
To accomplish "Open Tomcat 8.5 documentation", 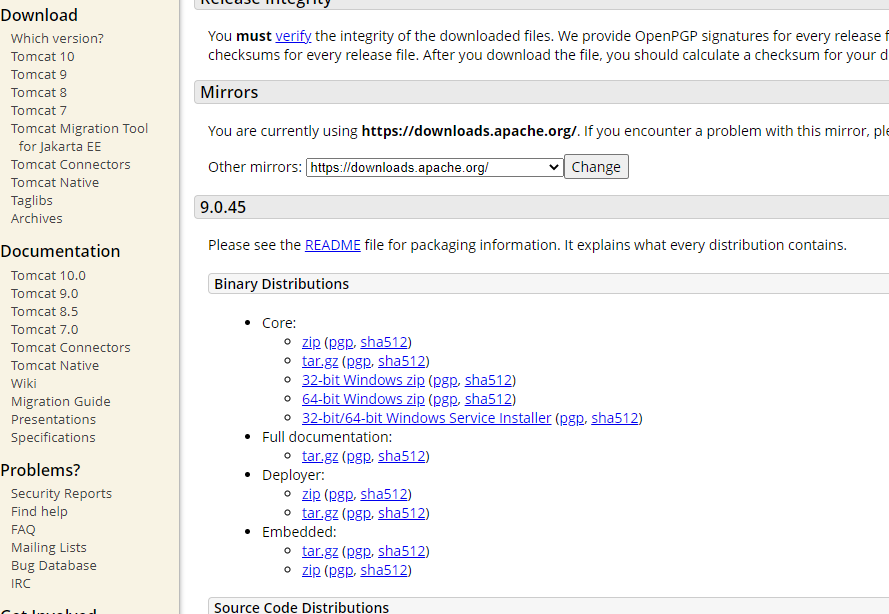I will tap(44, 312).
